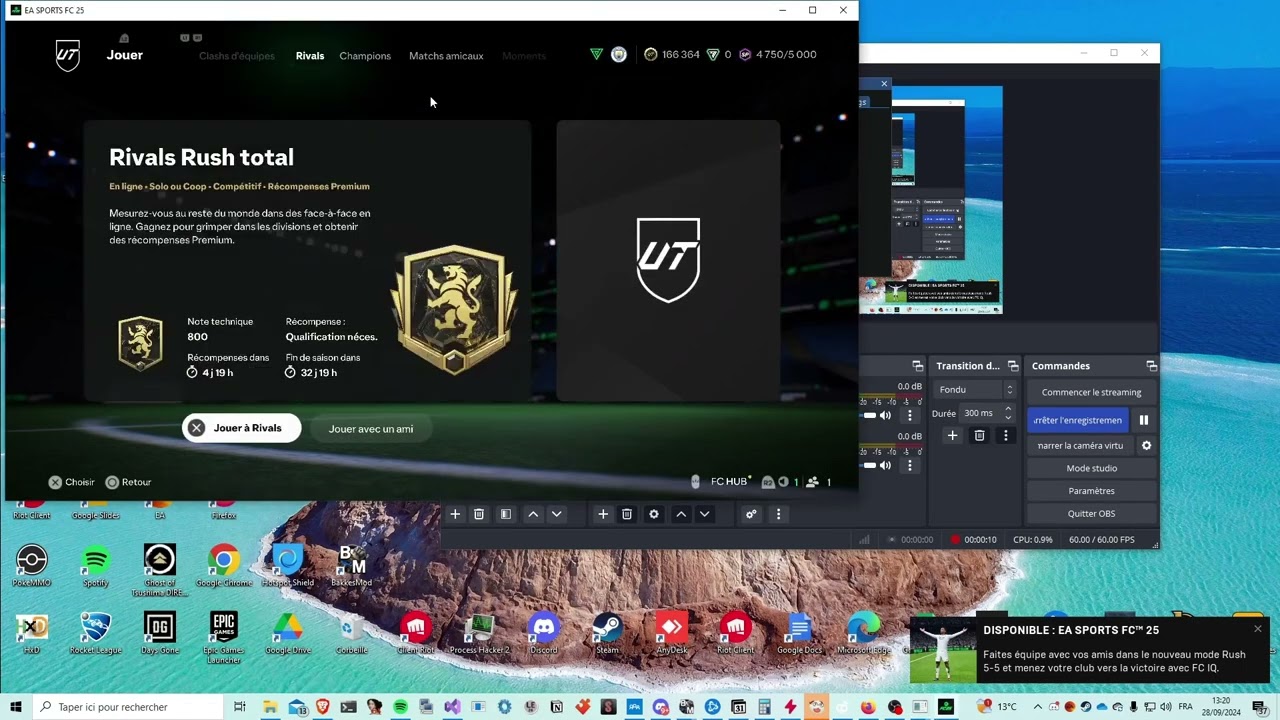Click Jouer à Rivals button

point(241,428)
